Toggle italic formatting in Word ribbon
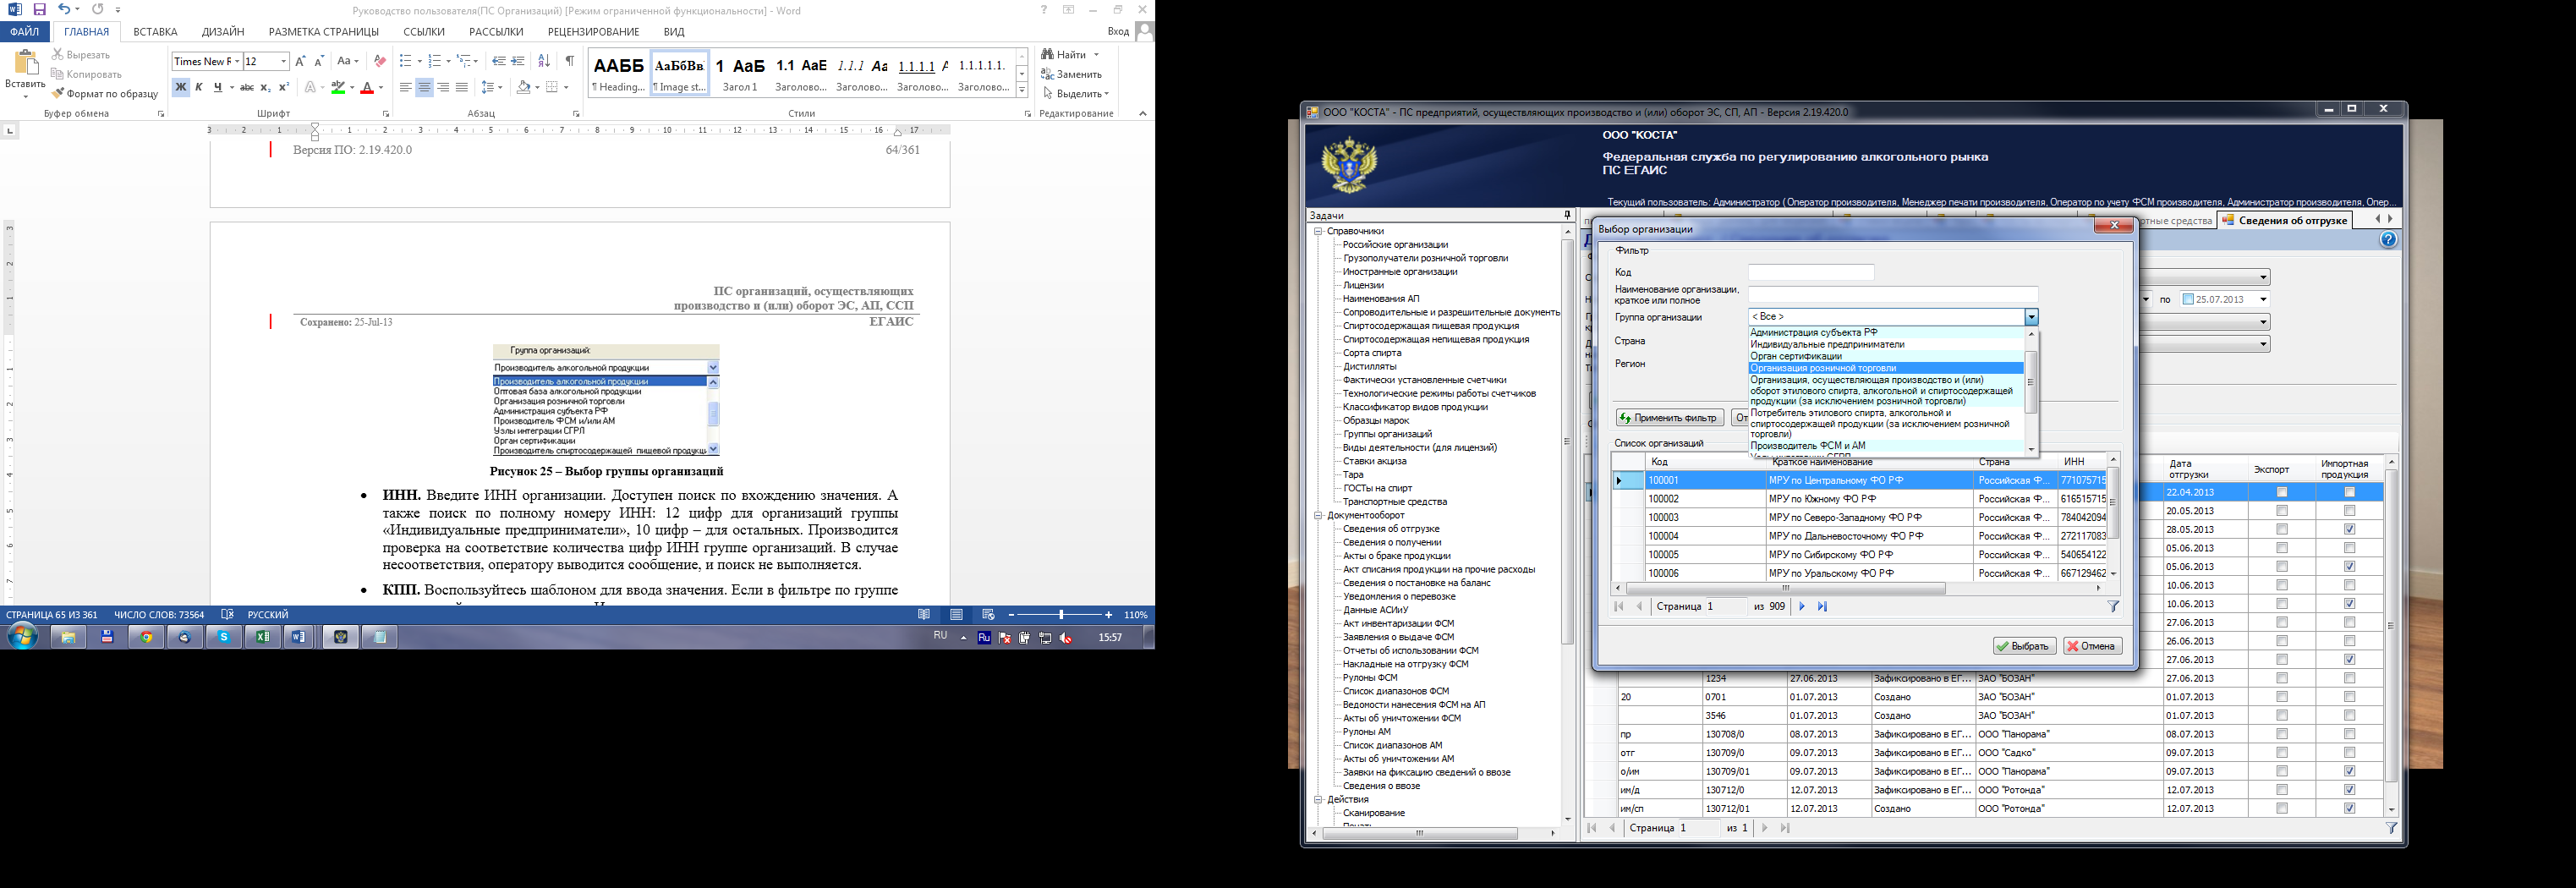The image size is (2576, 888). tap(199, 88)
